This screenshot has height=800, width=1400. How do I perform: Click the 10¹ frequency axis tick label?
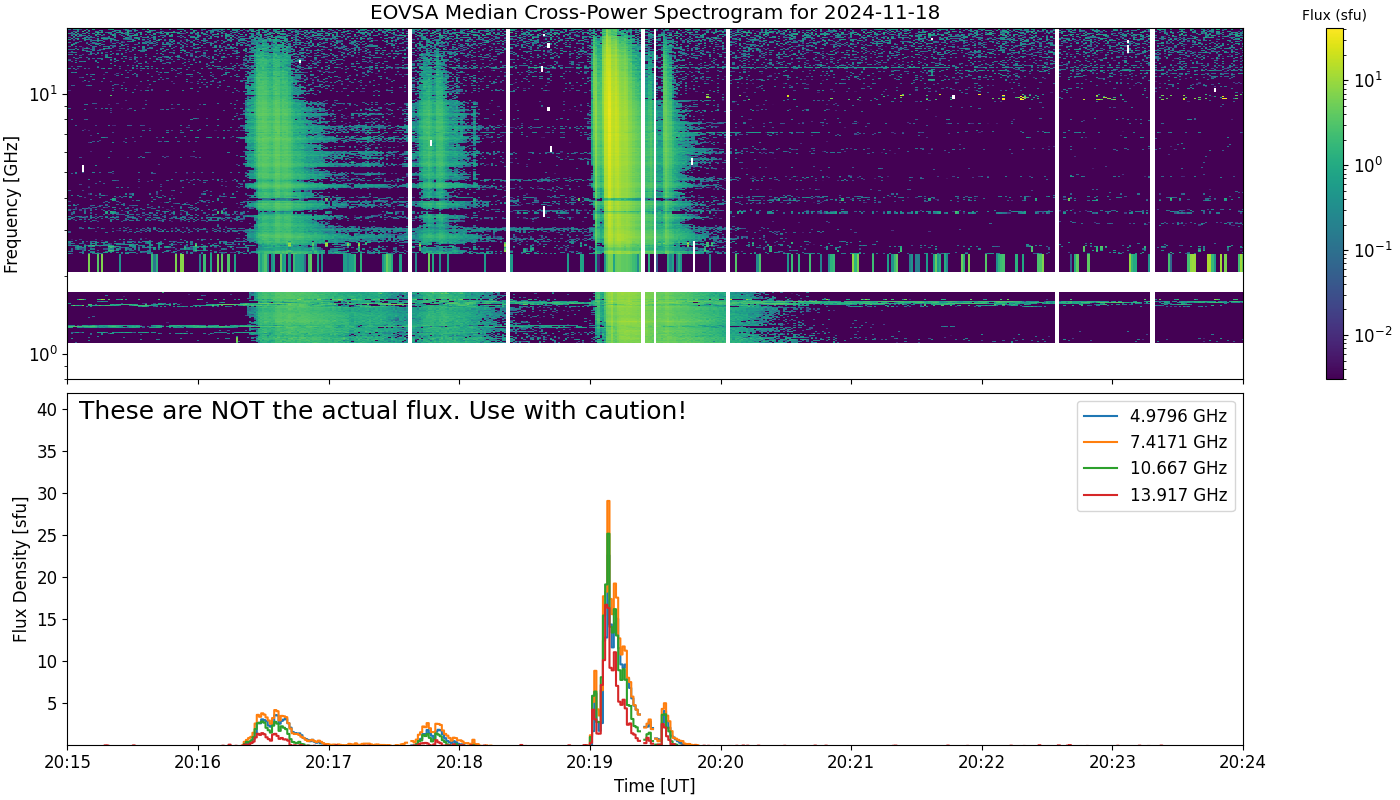[x=45, y=94]
